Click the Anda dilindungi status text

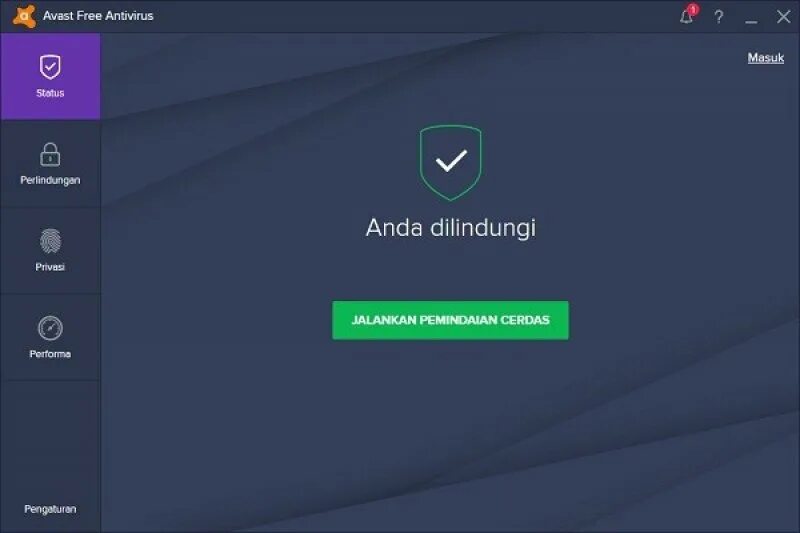(x=451, y=228)
